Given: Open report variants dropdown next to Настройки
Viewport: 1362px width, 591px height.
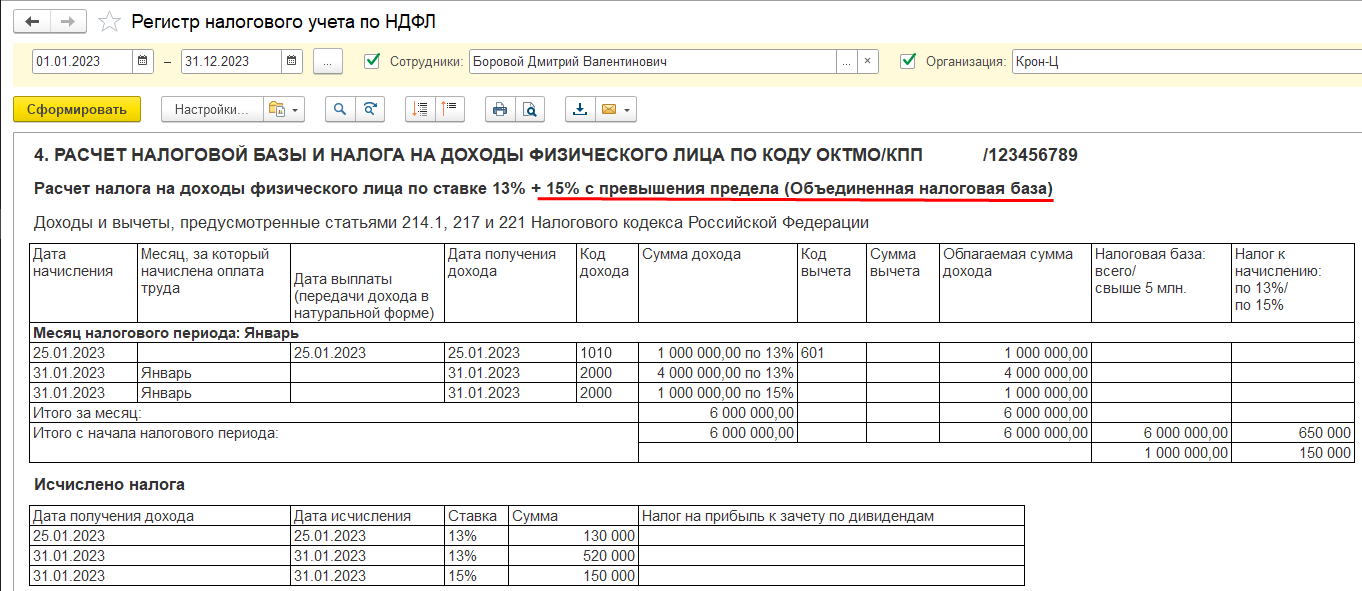Looking at the screenshot, I should tap(284, 110).
